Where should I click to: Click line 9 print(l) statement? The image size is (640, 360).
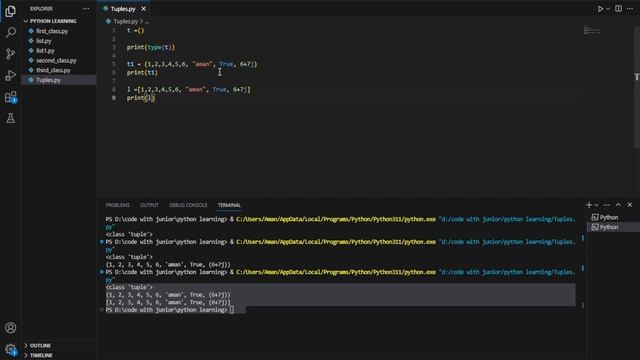click(x=141, y=98)
